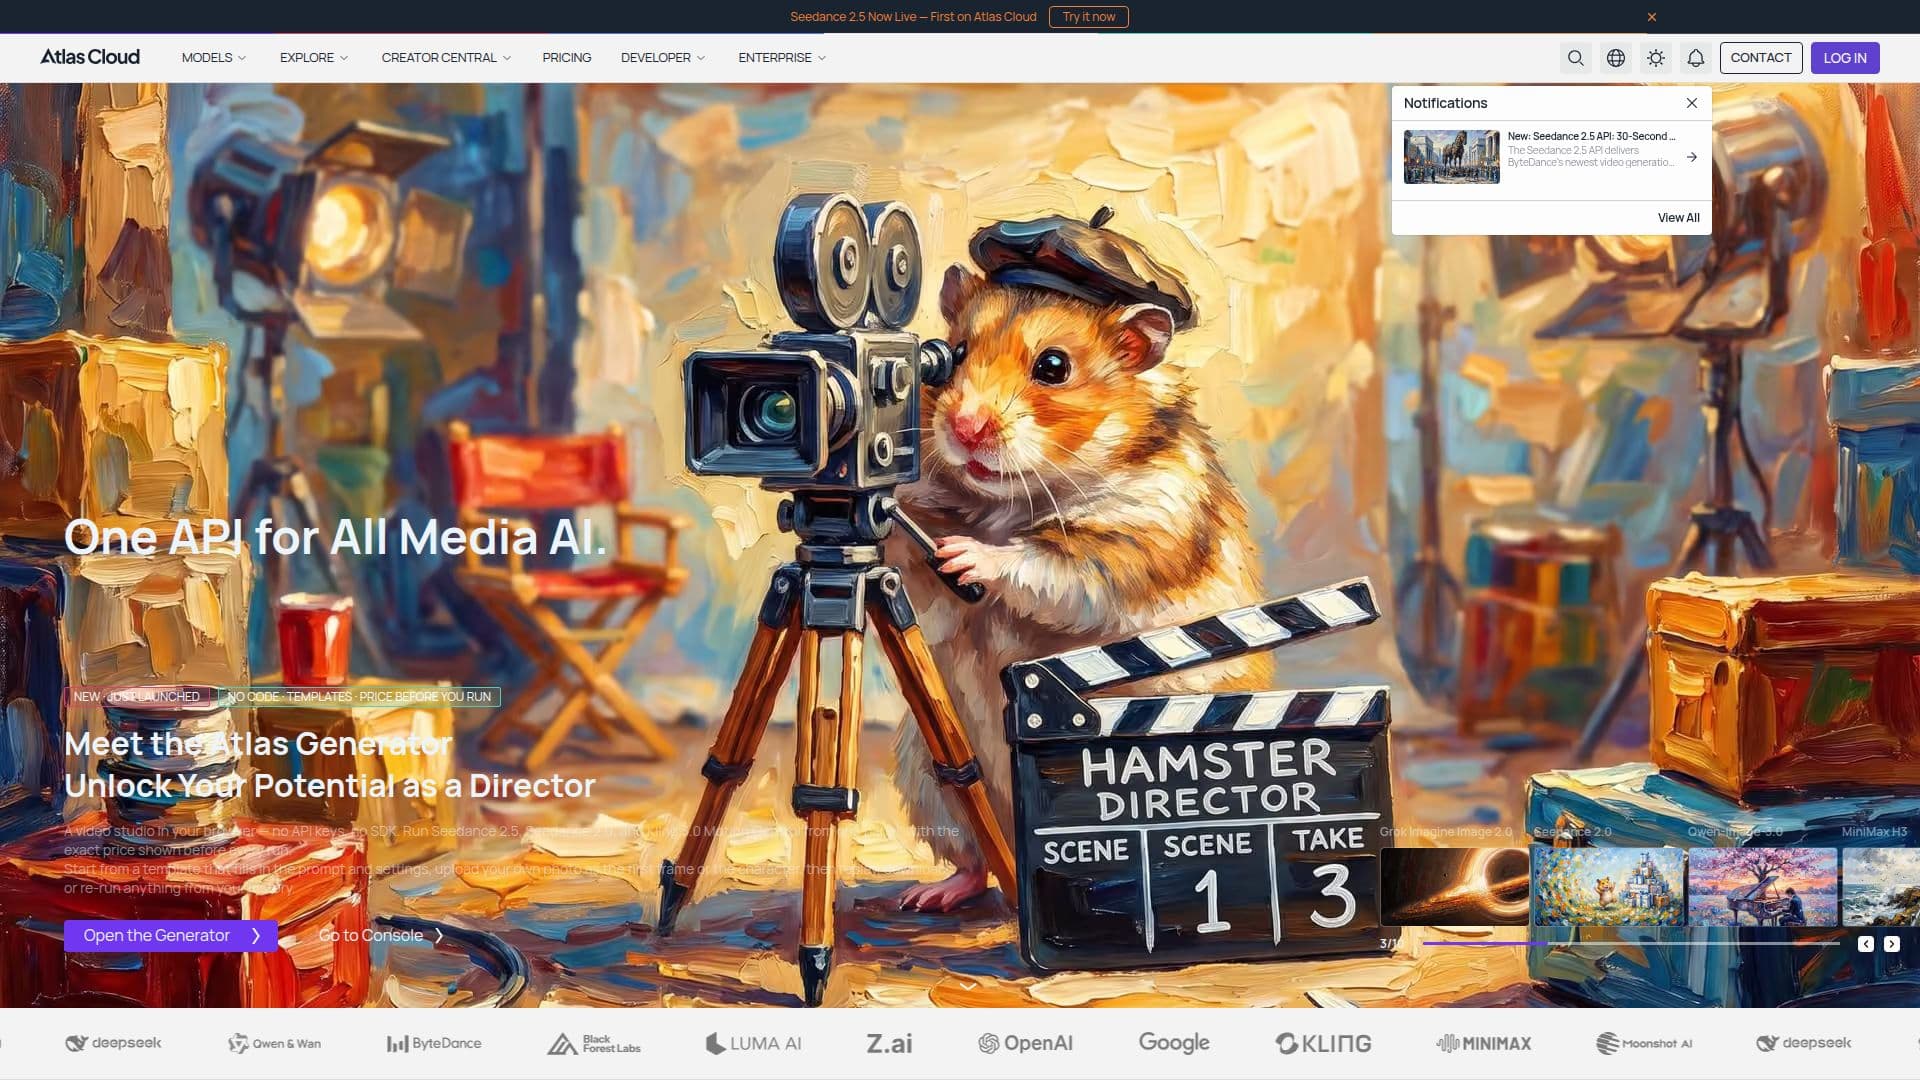Screen dimensions: 1920x1080
Task: Click the OpenAI partner logo
Action: [x=1025, y=1043]
